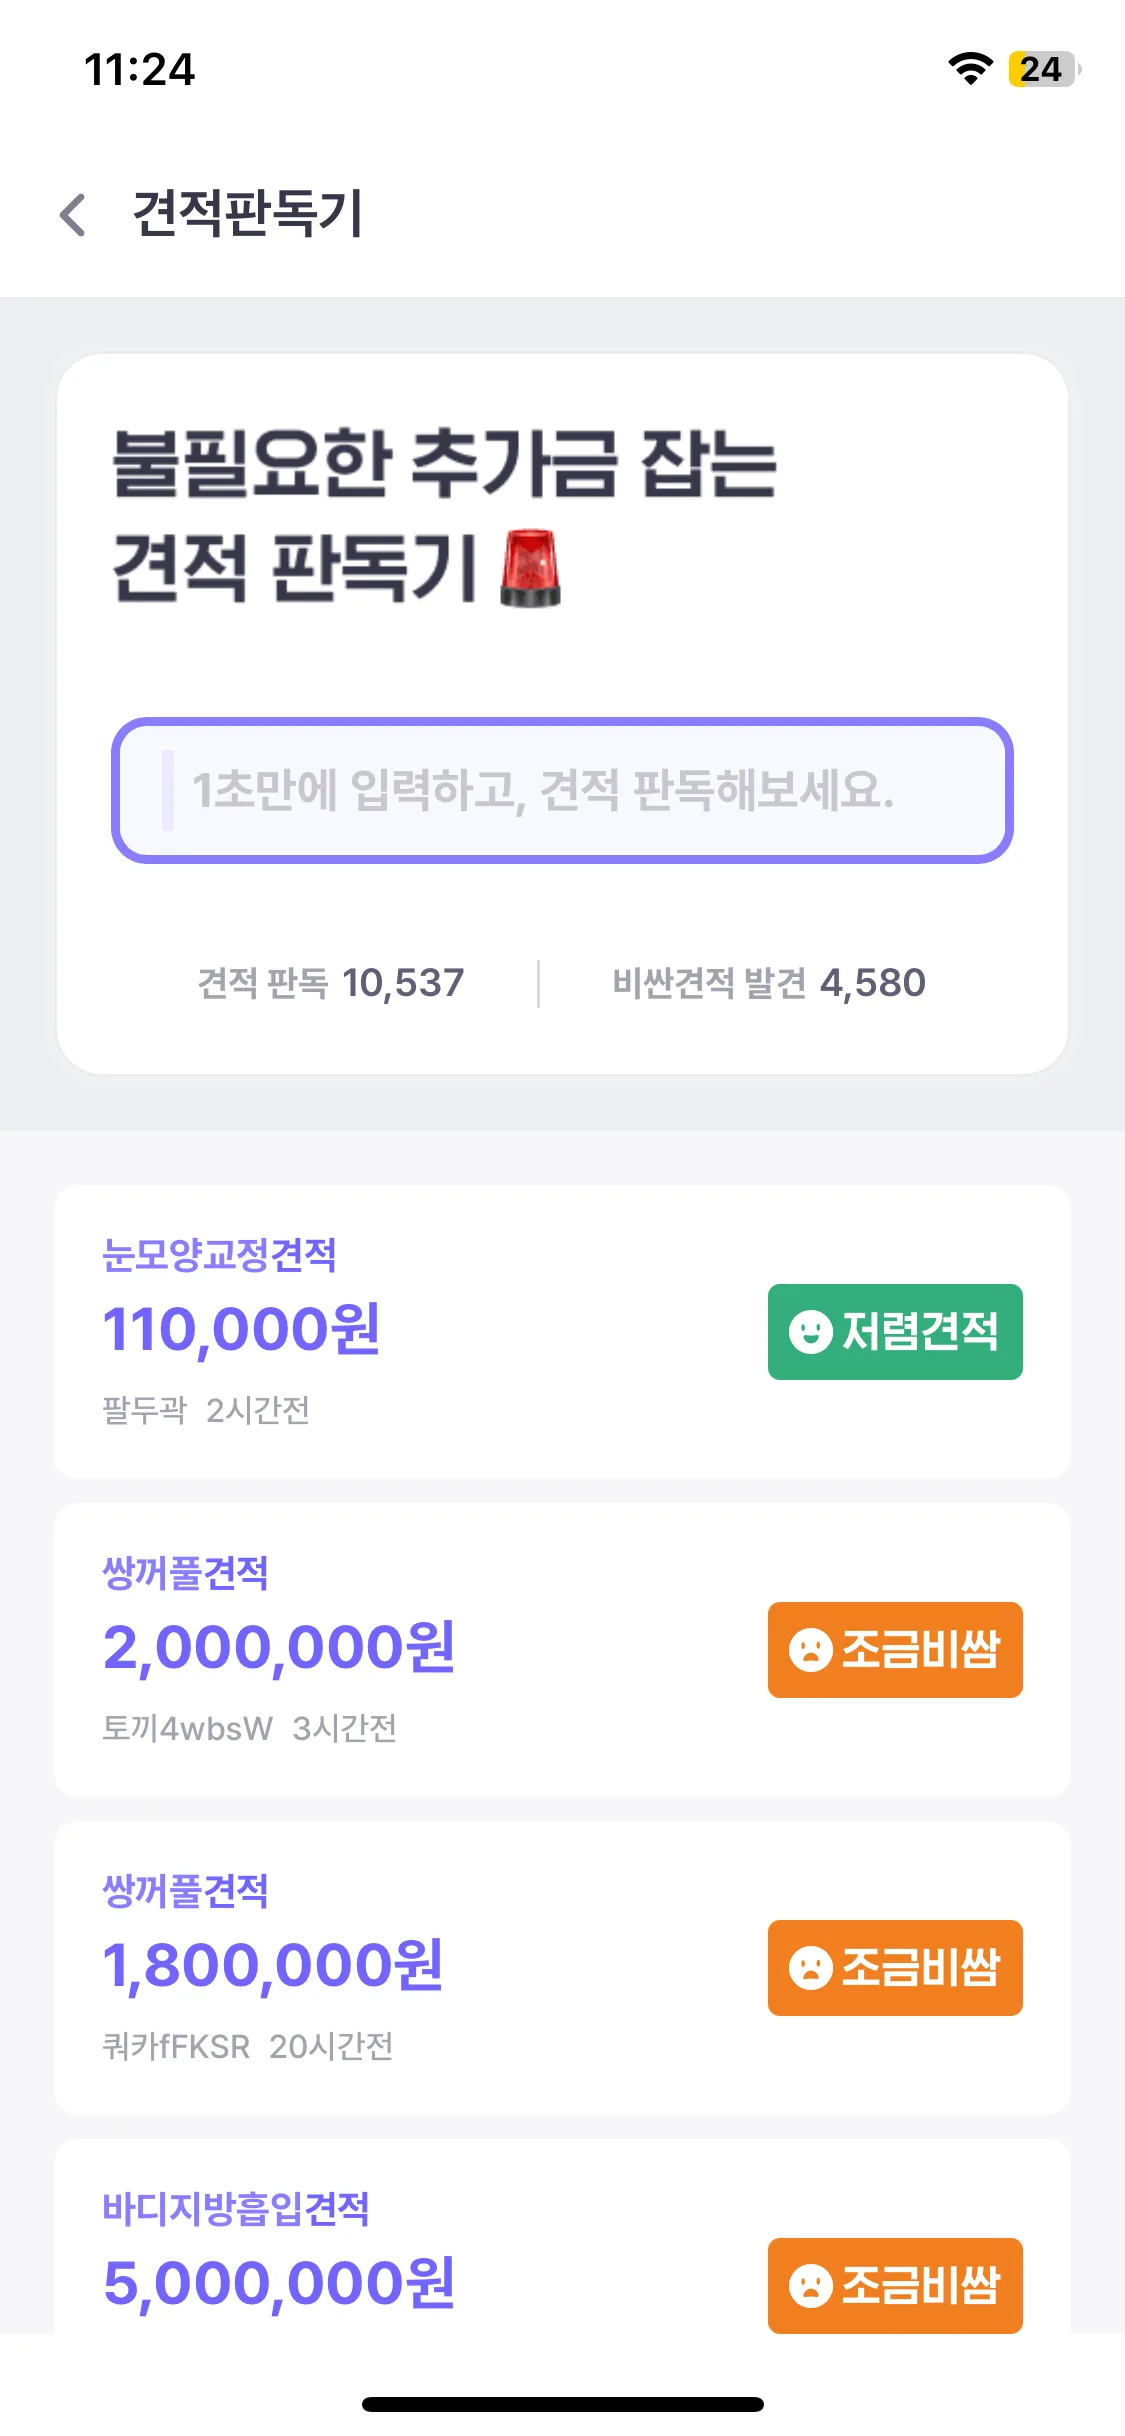Tap smiley face on 저렴견적 badge
Viewport: 1125px width, 2436px height.
click(810, 1332)
